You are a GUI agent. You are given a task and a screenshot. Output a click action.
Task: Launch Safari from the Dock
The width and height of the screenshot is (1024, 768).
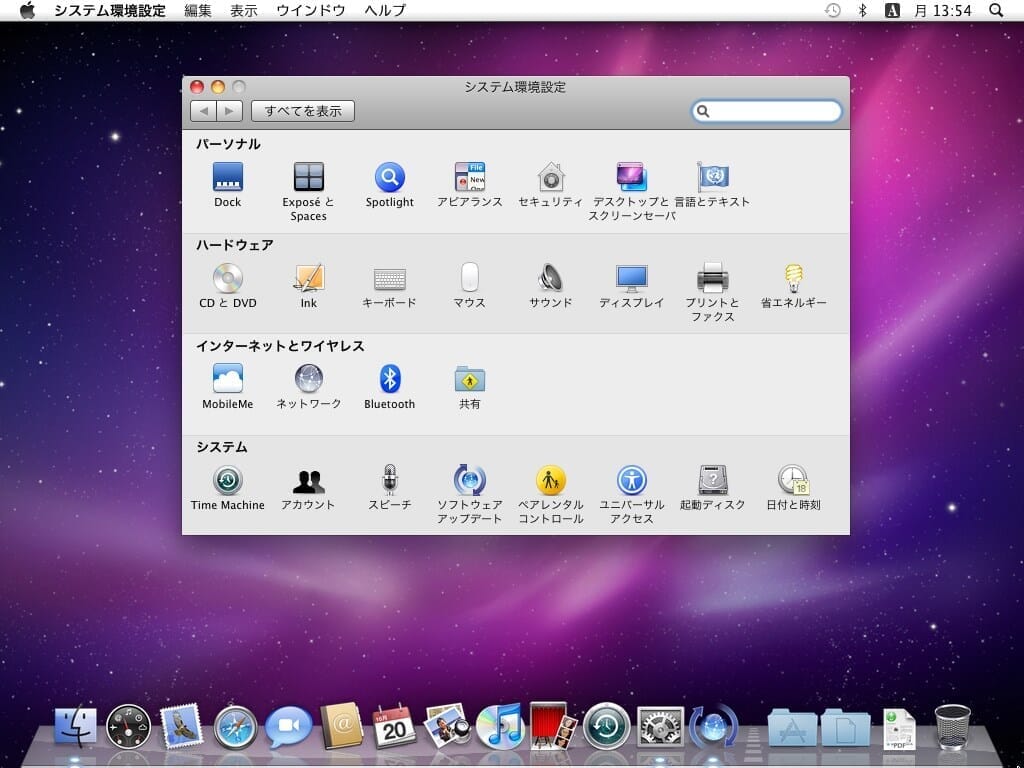235,726
